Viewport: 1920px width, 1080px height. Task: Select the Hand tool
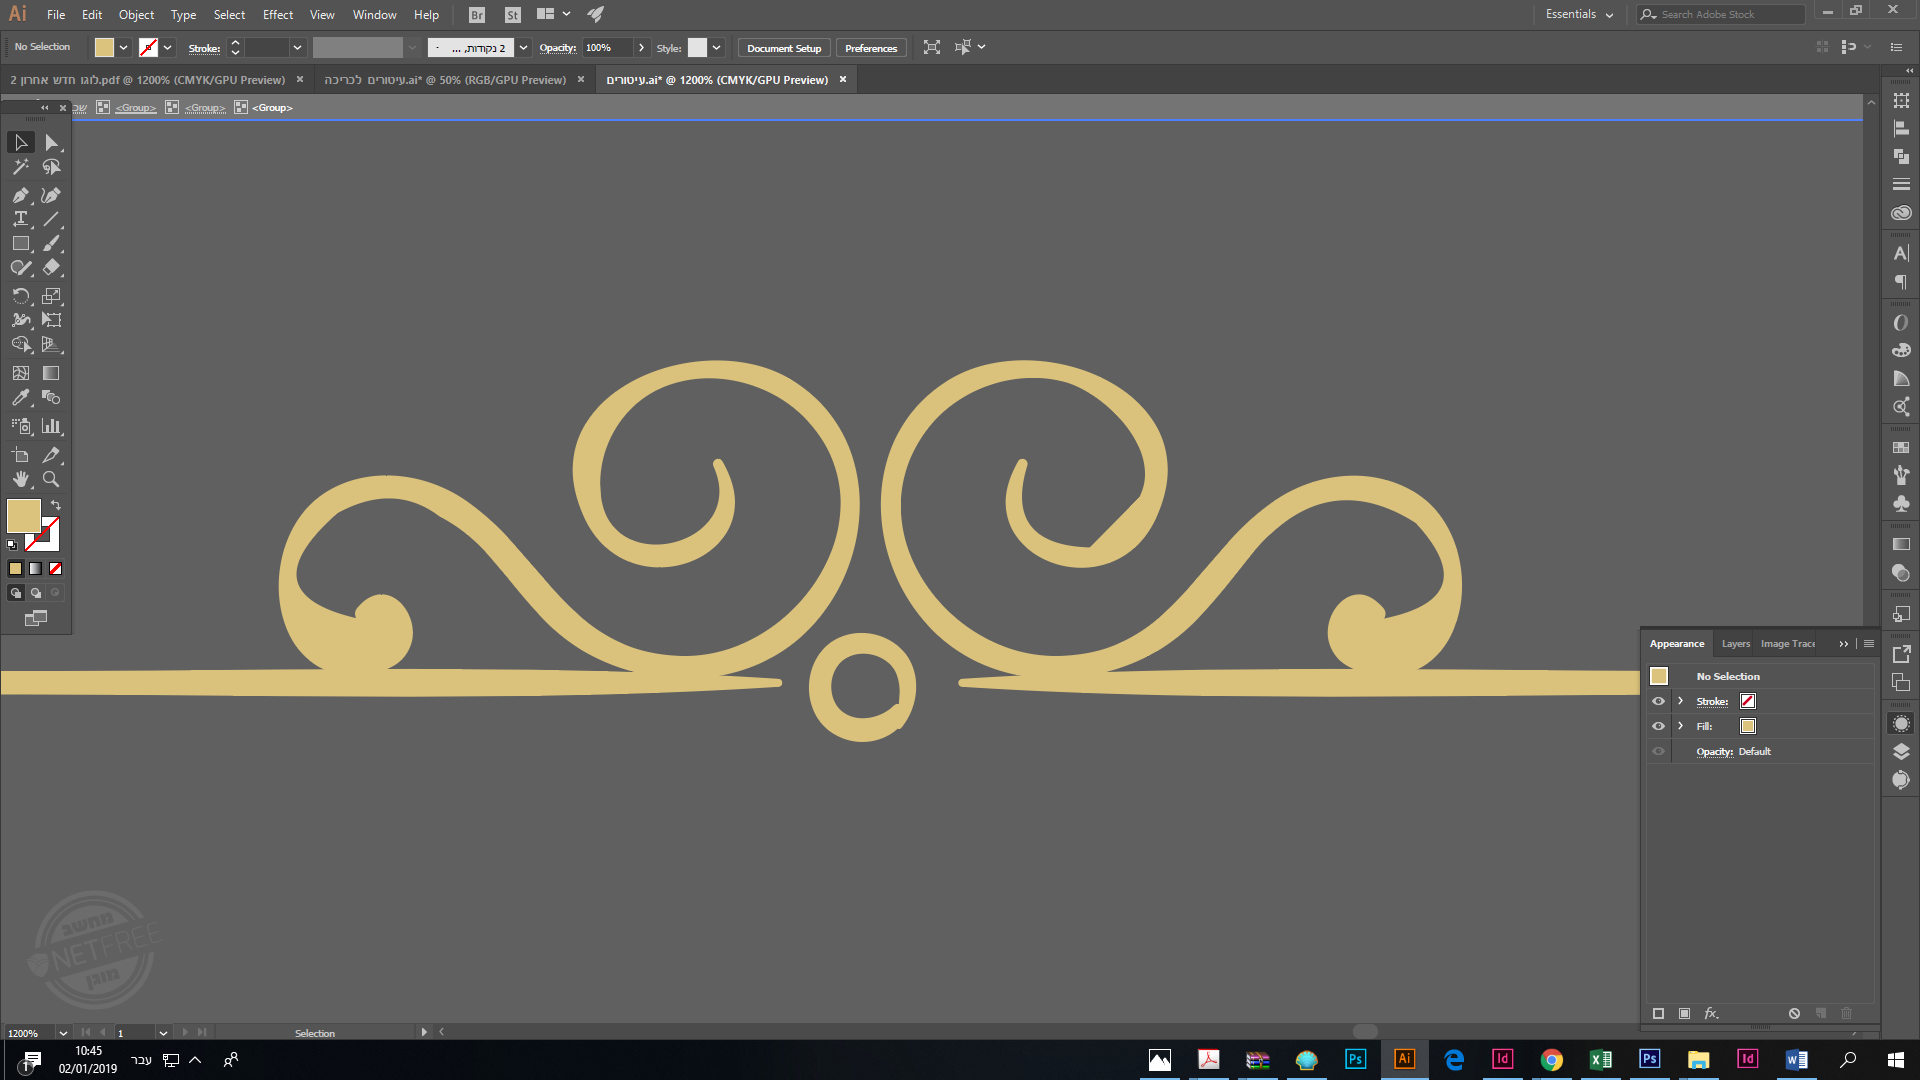(x=20, y=479)
